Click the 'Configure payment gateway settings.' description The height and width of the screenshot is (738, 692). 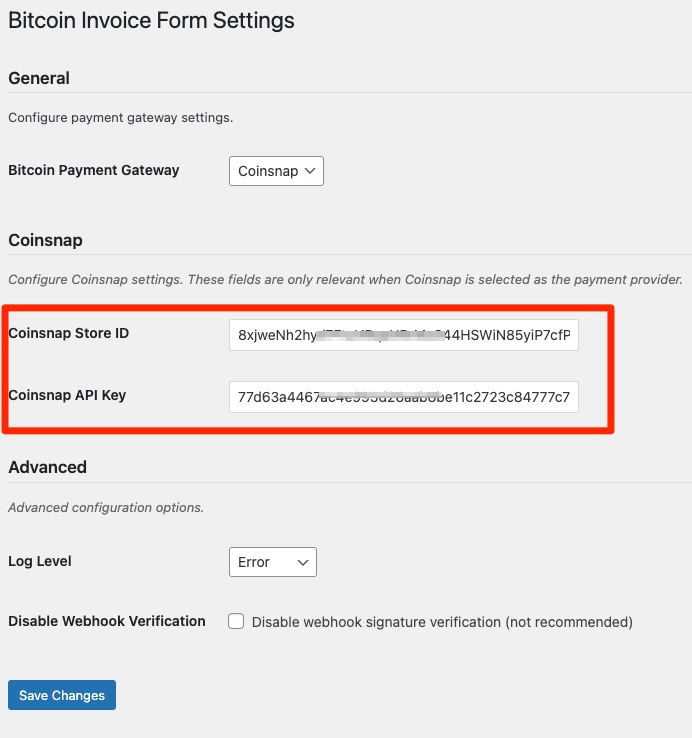[x=120, y=118]
